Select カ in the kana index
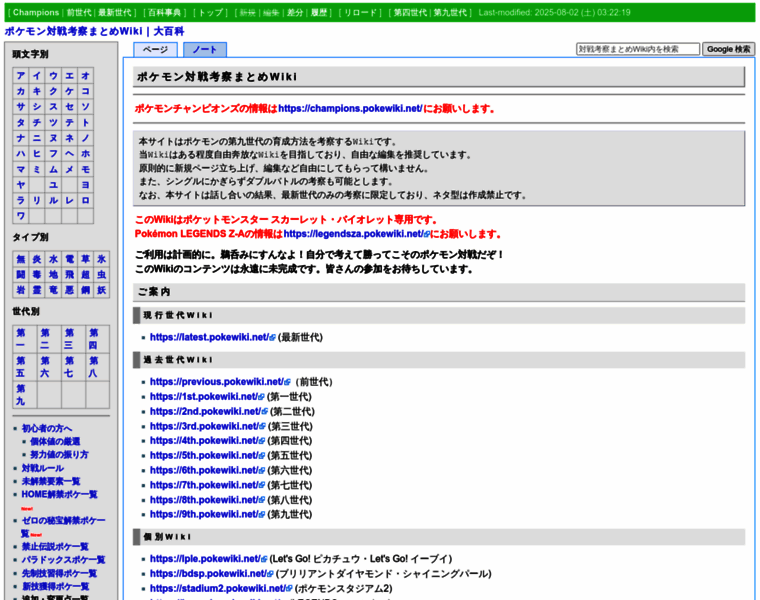 point(21,91)
